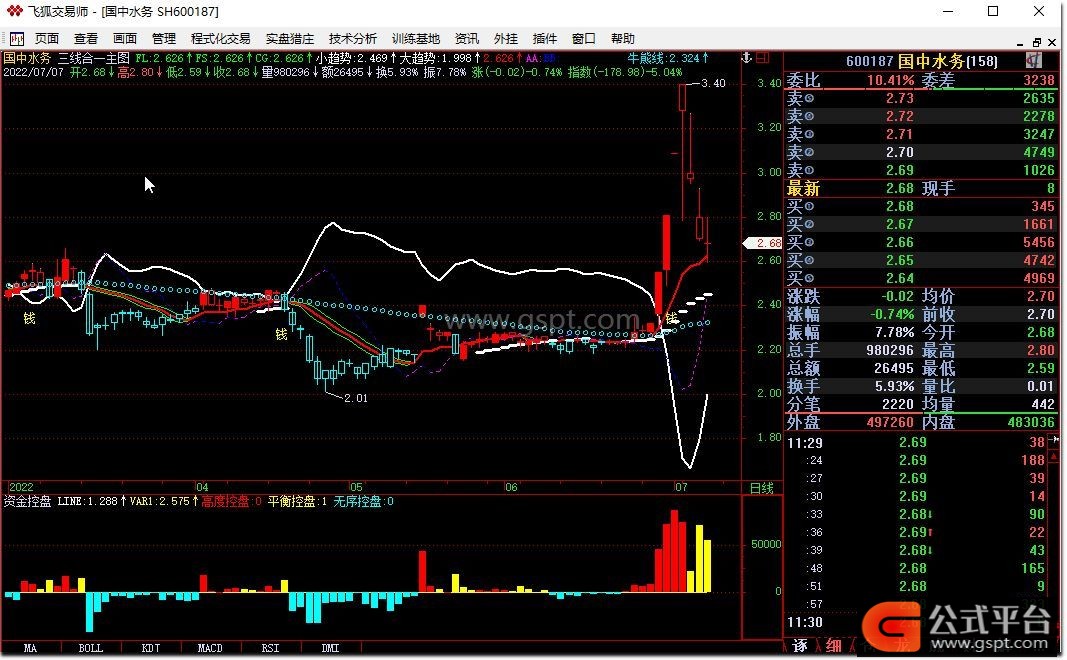Open the 训练基地 menu
The height and width of the screenshot is (660, 1067).
click(416, 39)
